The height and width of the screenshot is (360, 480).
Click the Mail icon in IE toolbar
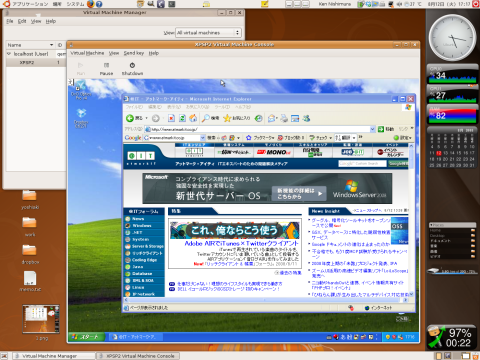(x=272, y=118)
